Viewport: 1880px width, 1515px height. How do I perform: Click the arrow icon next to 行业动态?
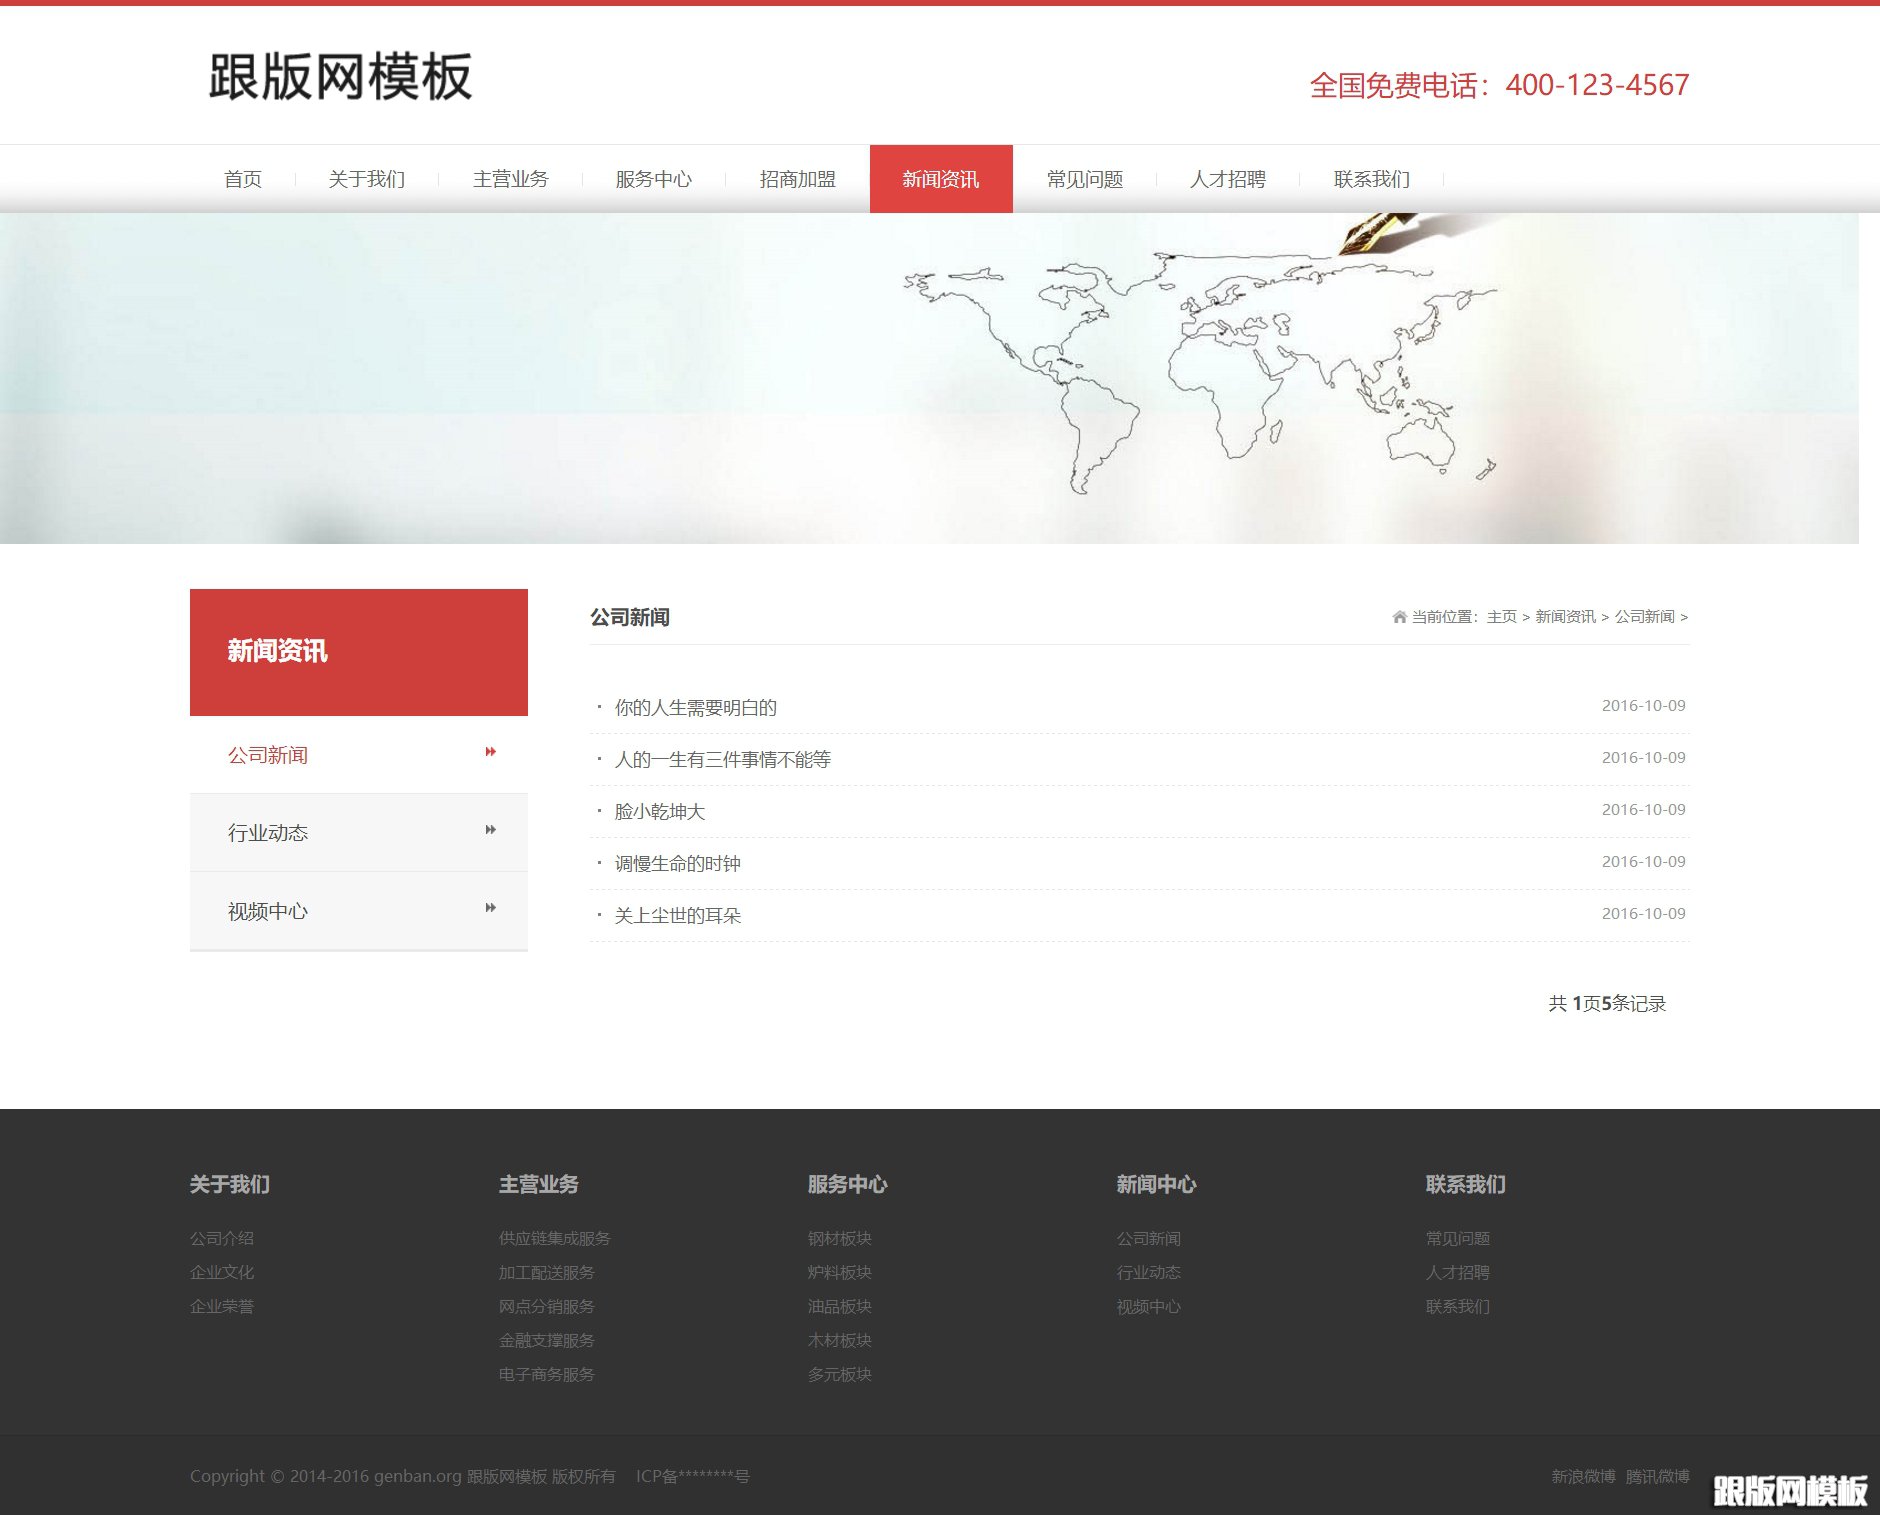(489, 830)
